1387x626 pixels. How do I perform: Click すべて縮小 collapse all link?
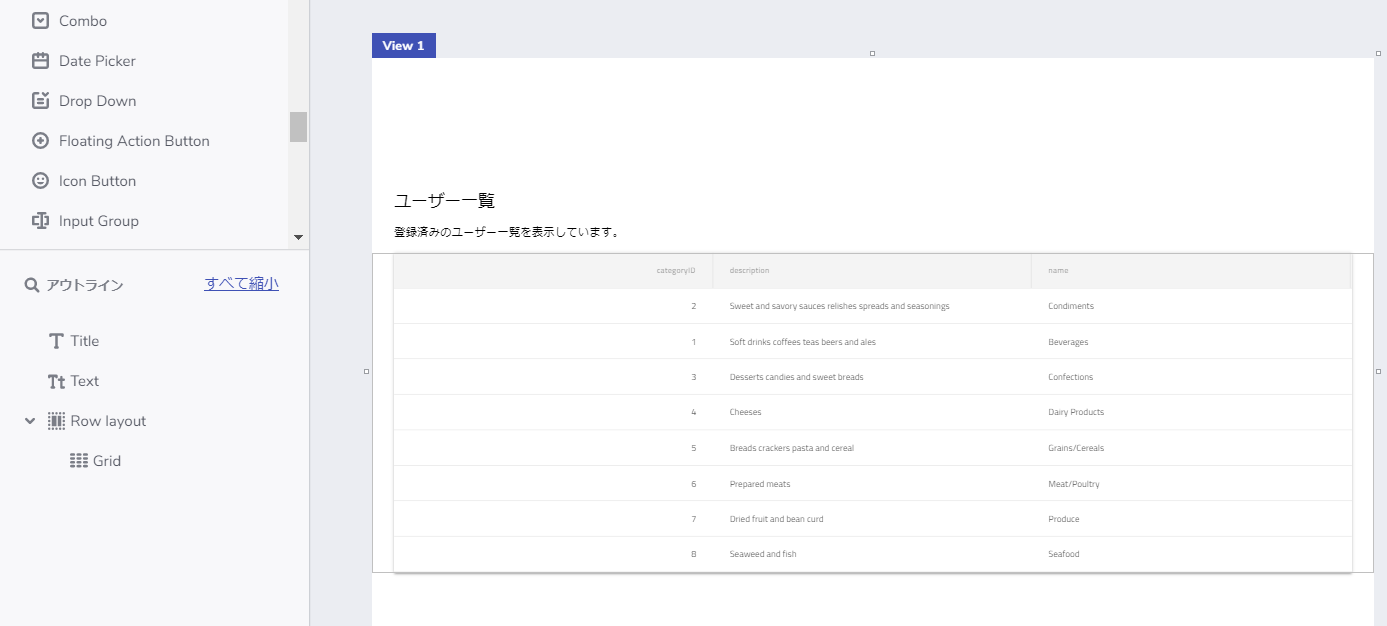[241, 283]
